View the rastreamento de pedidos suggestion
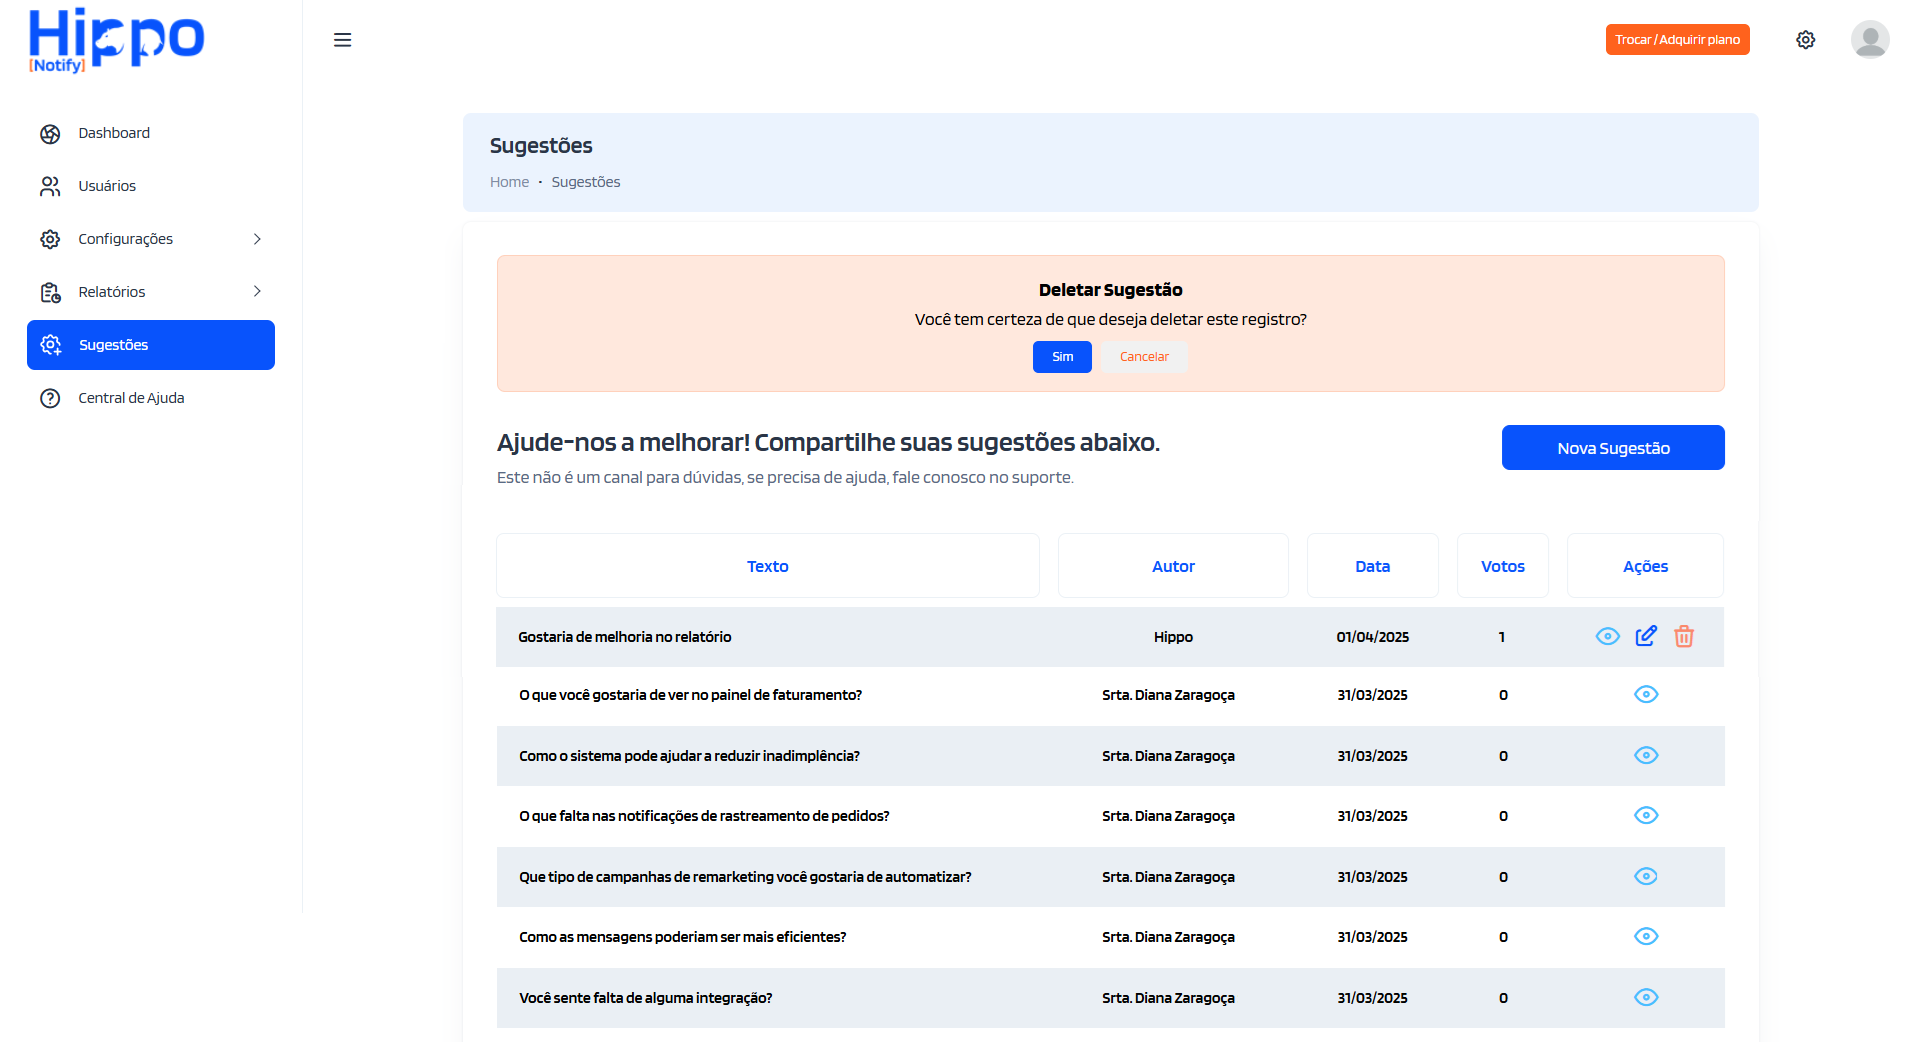Image resolution: width=1929 pixels, height=1042 pixels. [x=1646, y=815]
